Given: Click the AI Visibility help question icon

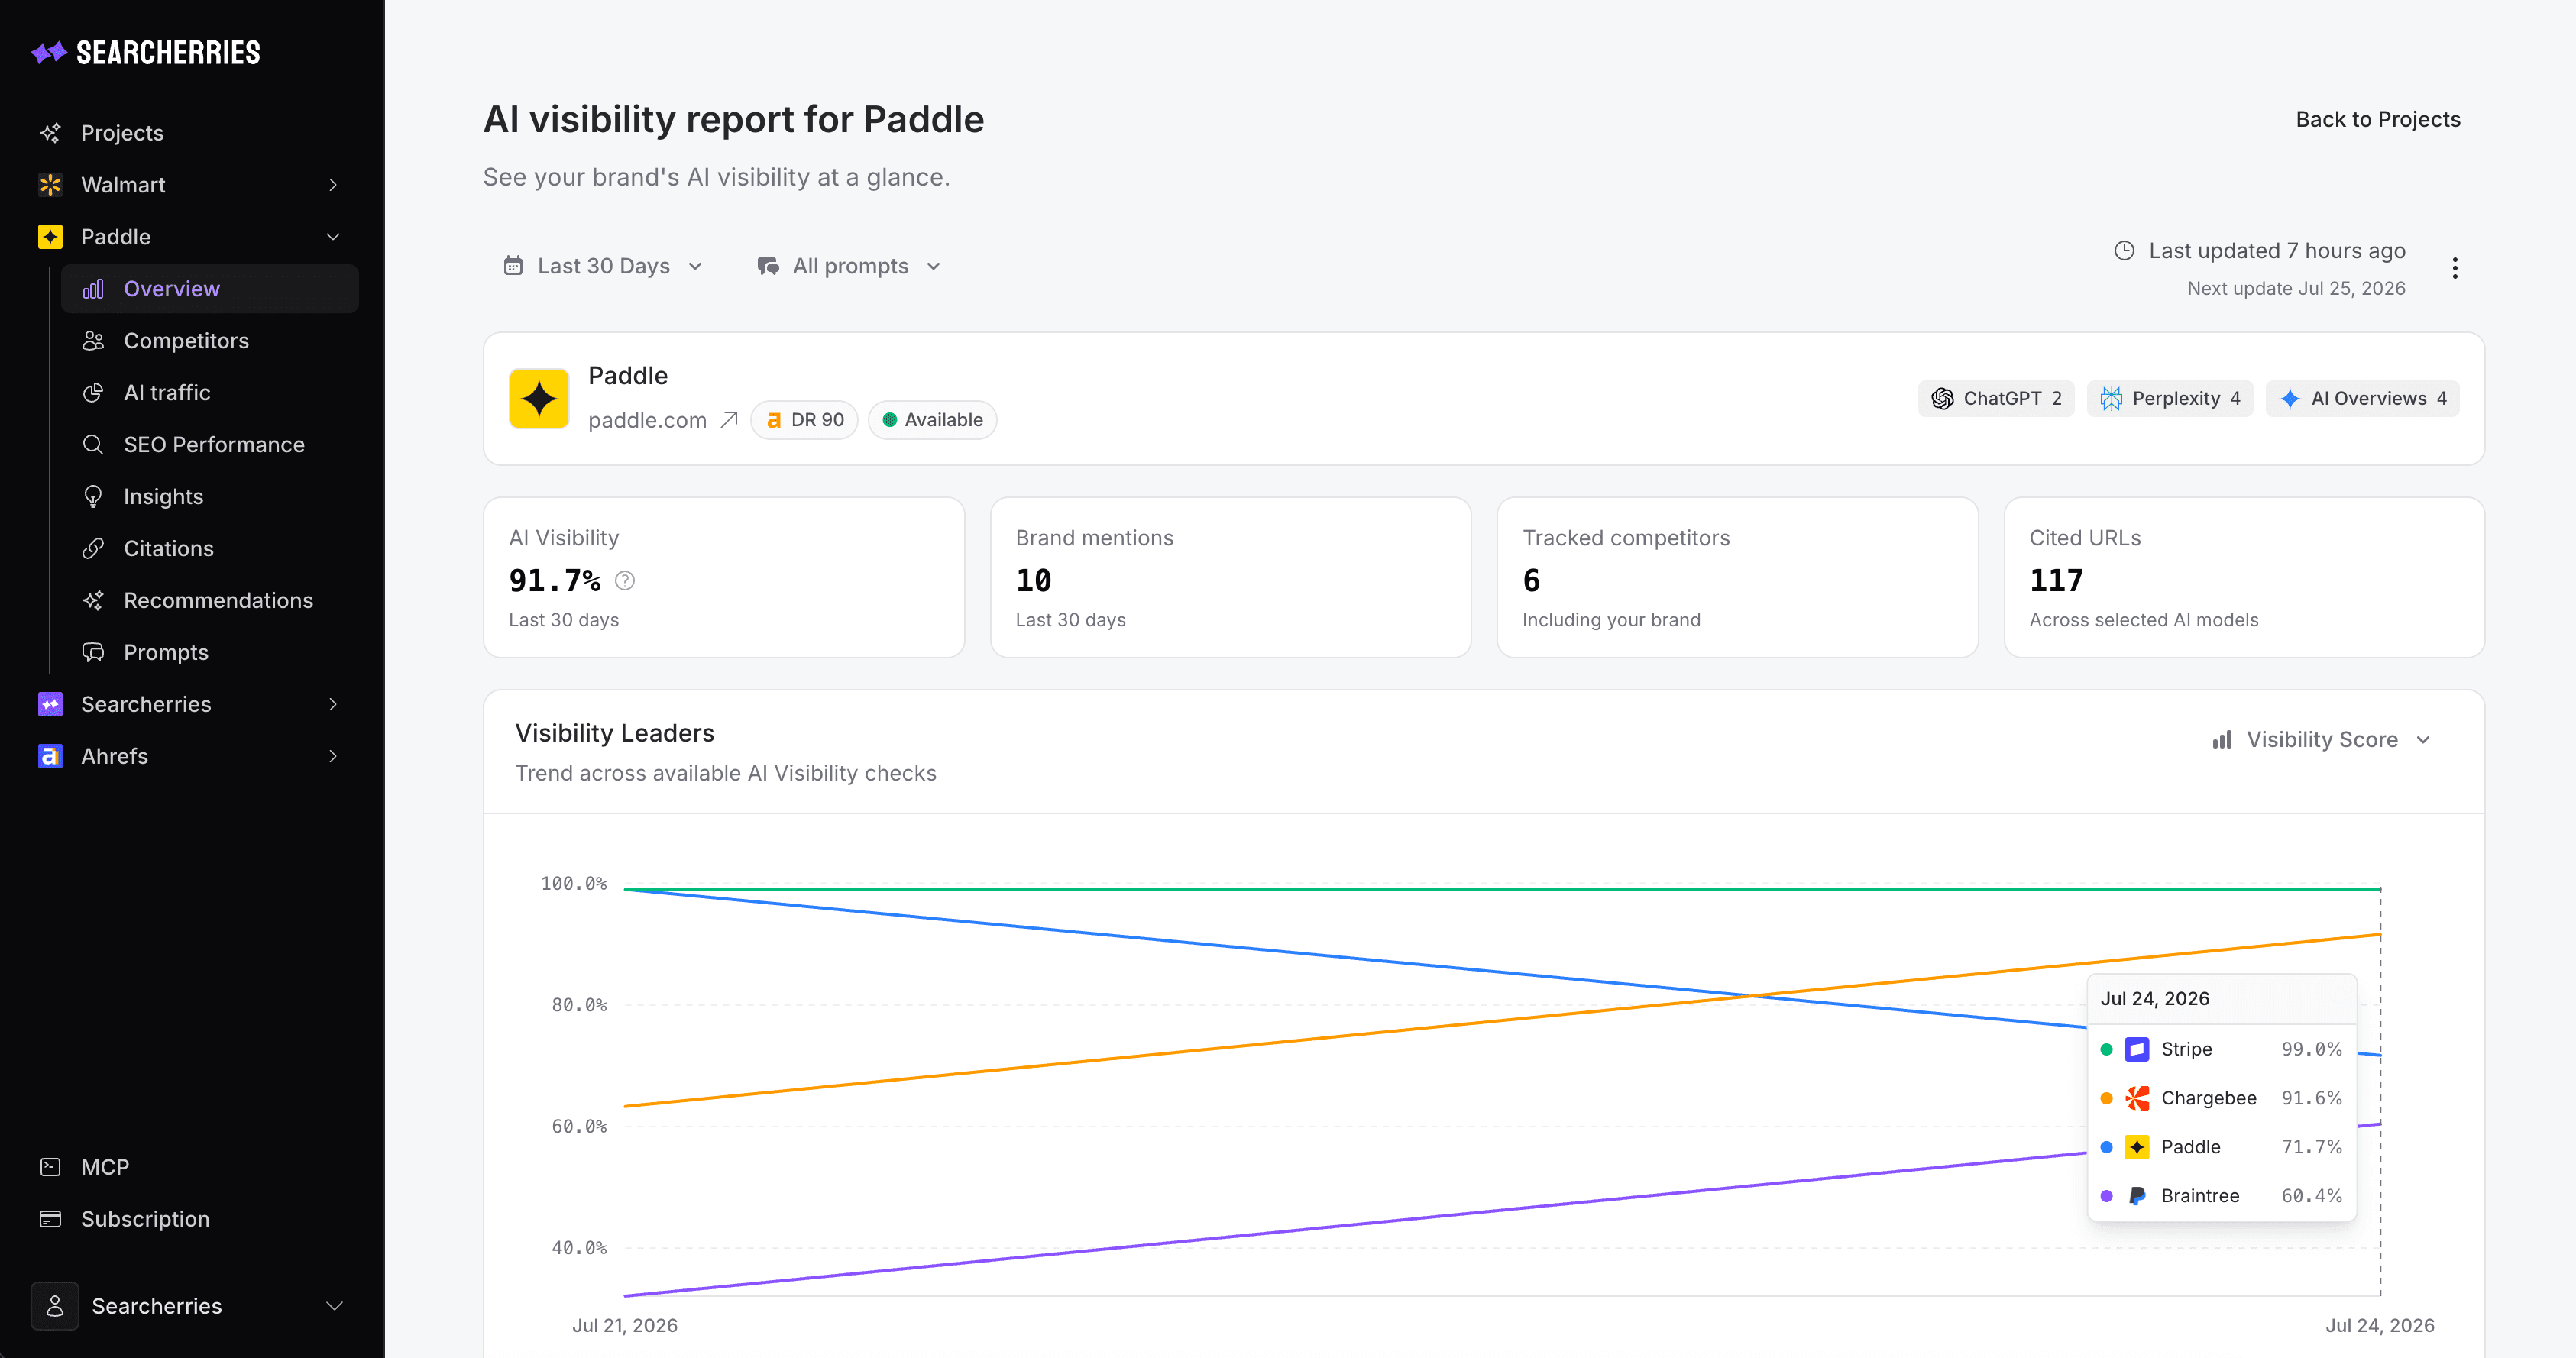Looking at the screenshot, I should pos(625,581).
